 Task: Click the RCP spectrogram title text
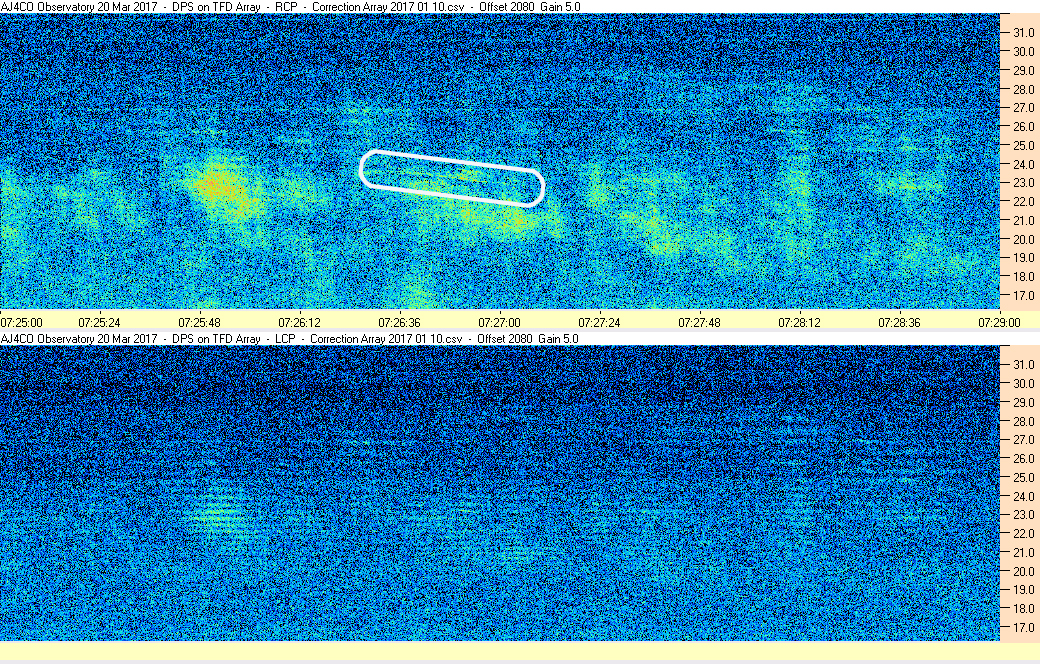click(291, 7)
